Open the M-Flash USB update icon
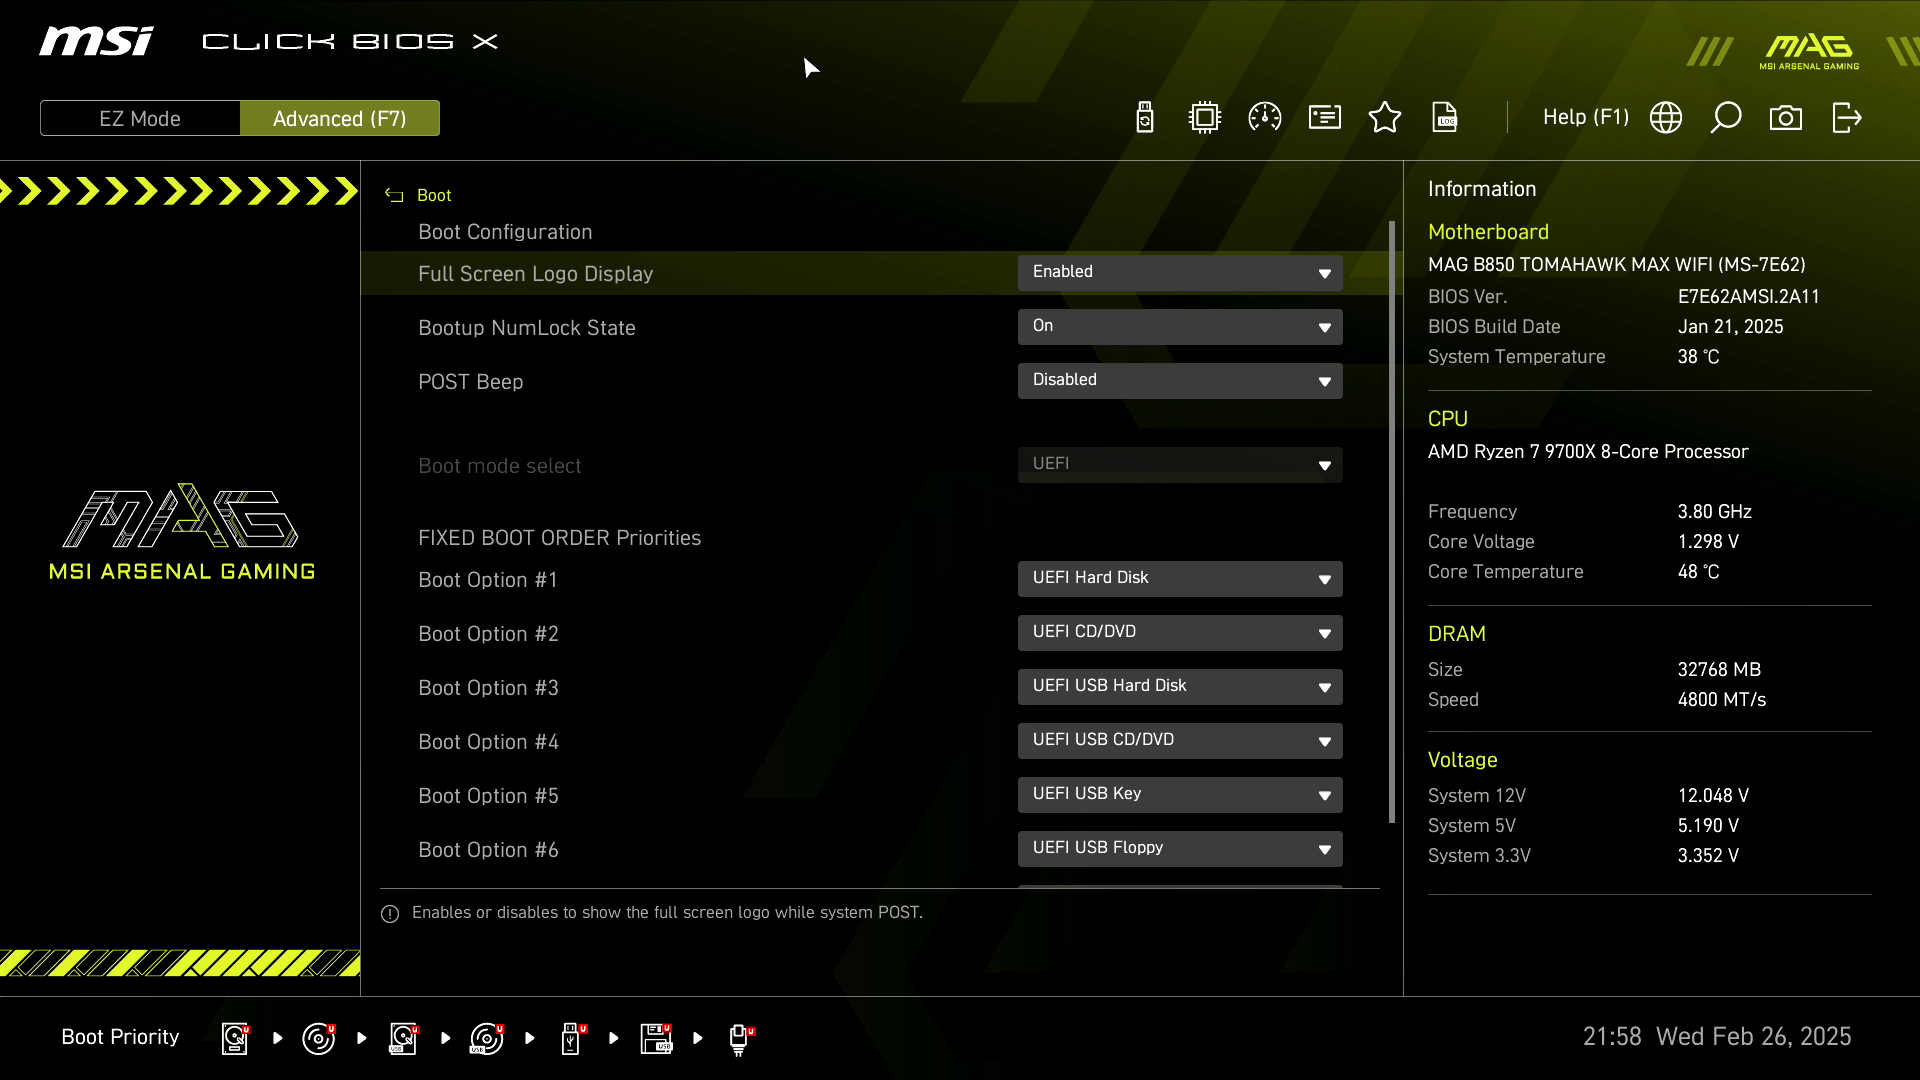Screen dimensions: 1920x1080 click(x=1145, y=118)
